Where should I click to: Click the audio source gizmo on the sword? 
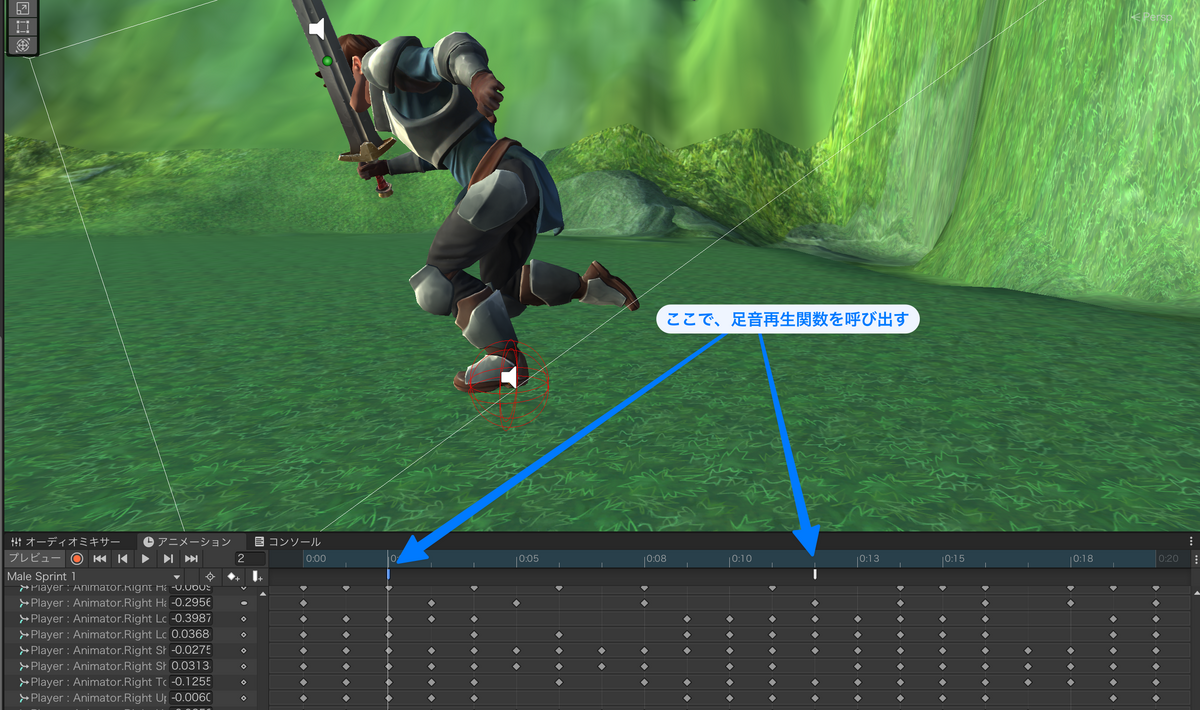tap(316, 29)
